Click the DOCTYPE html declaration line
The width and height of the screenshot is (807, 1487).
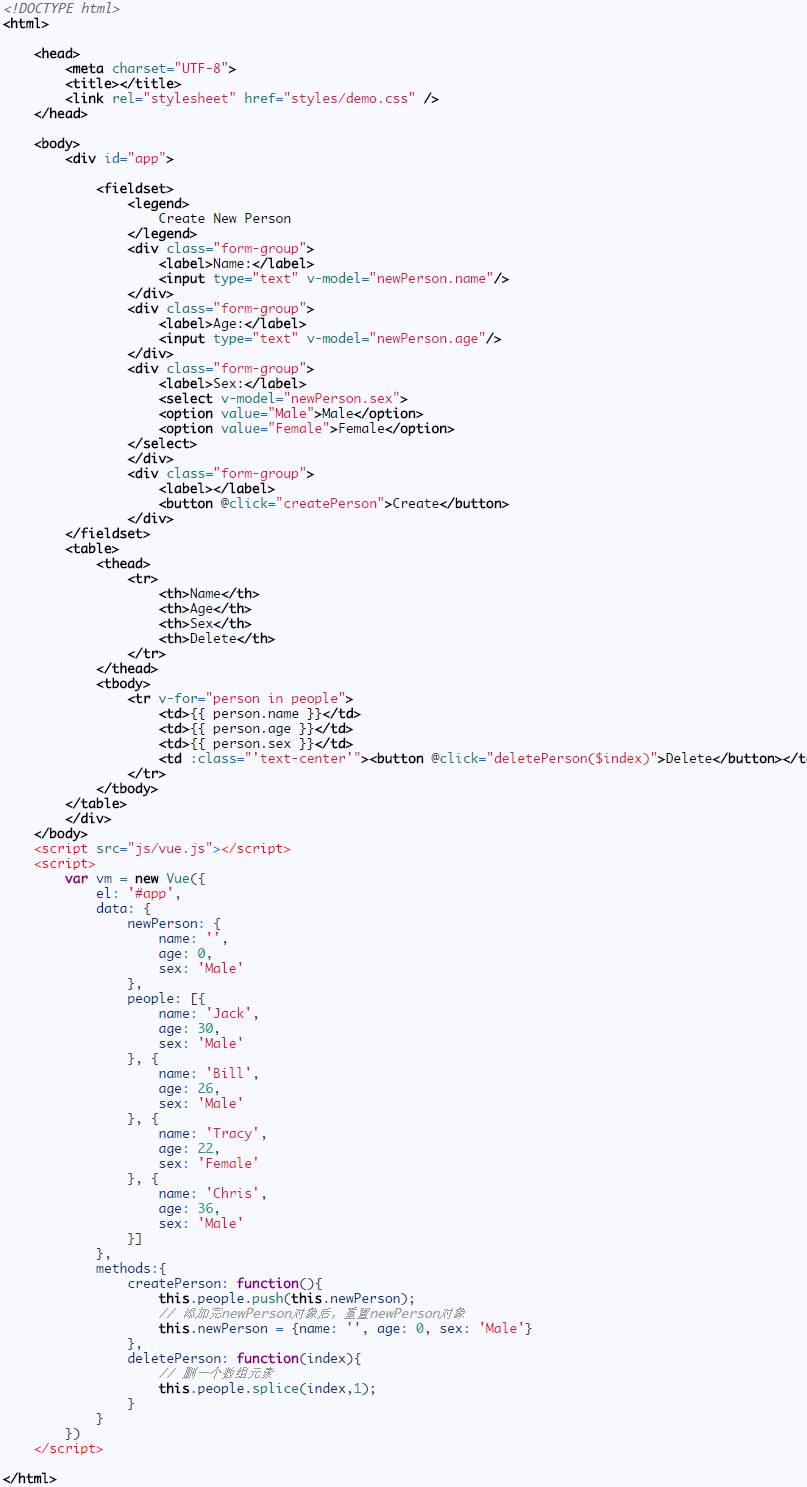61,8
